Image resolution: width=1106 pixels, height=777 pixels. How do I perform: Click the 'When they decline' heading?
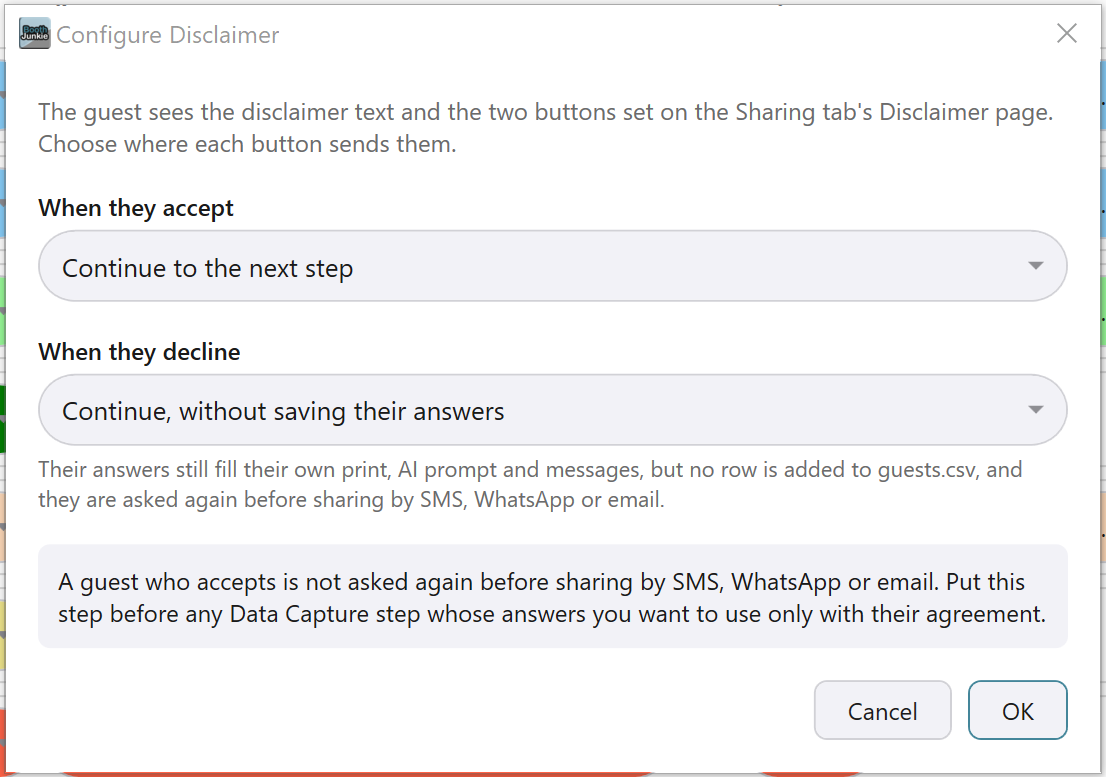coord(139,352)
